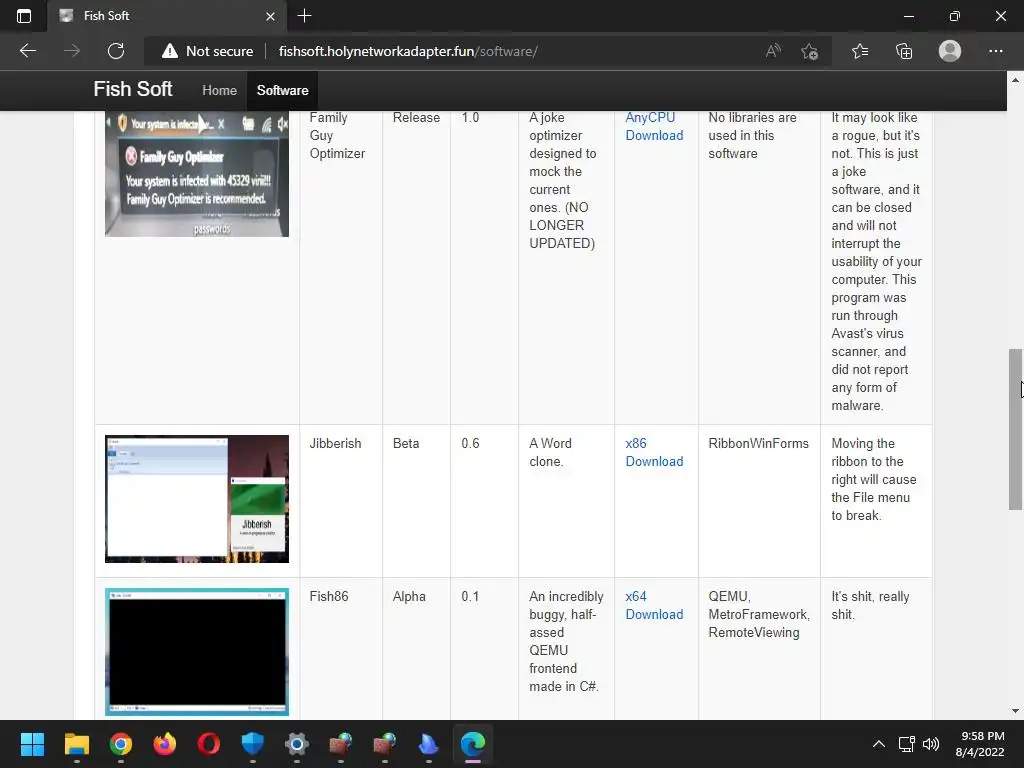Click the scrollbar down arrow
Viewport: 1024px width, 768px height.
(1015, 711)
